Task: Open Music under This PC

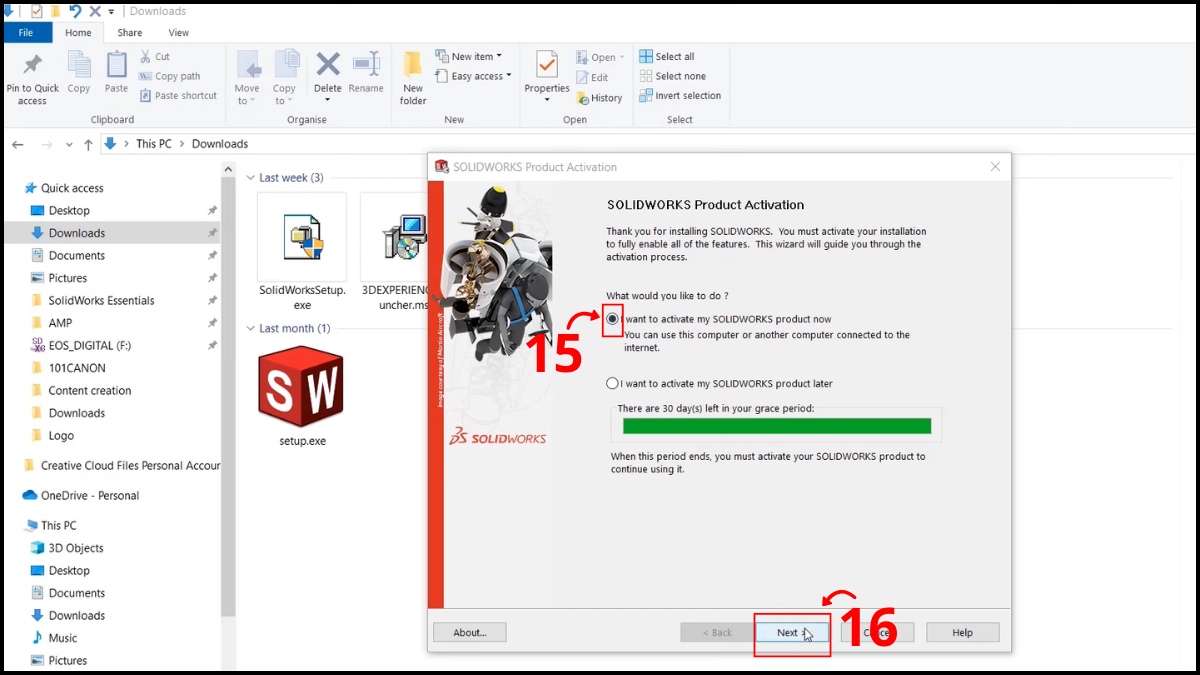Action: click(63, 638)
